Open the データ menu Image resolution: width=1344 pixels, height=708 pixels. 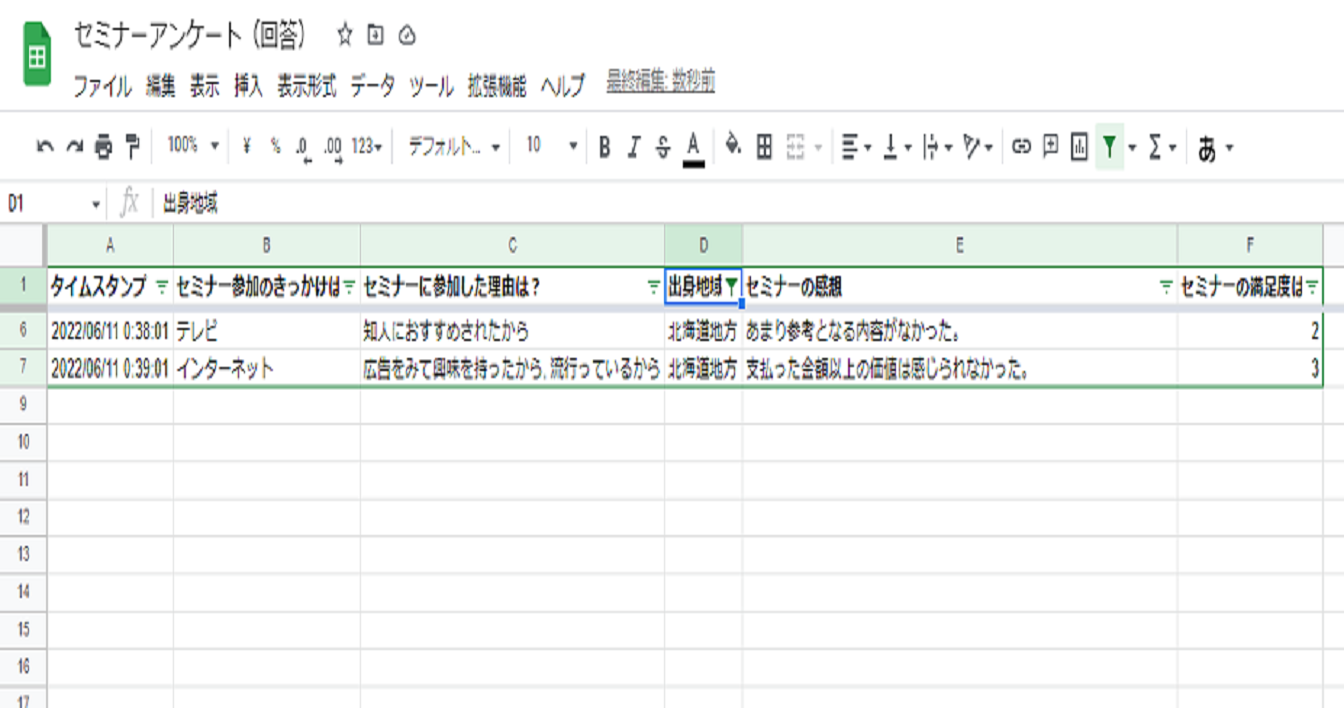point(372,86)
